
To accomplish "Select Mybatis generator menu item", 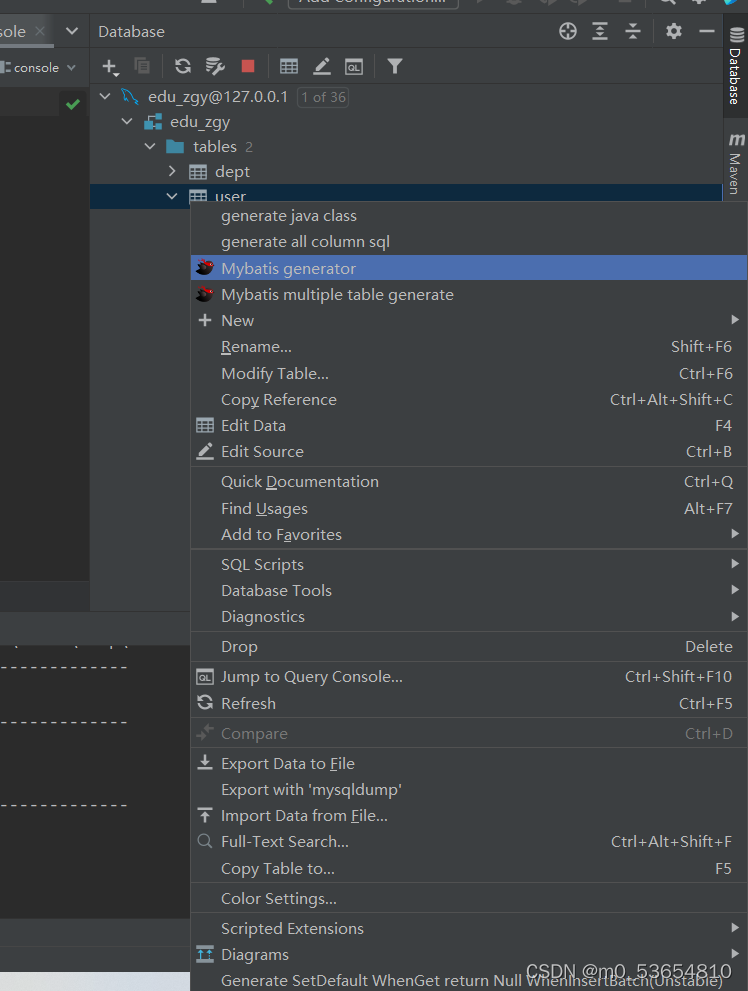I will coord(469,268).
